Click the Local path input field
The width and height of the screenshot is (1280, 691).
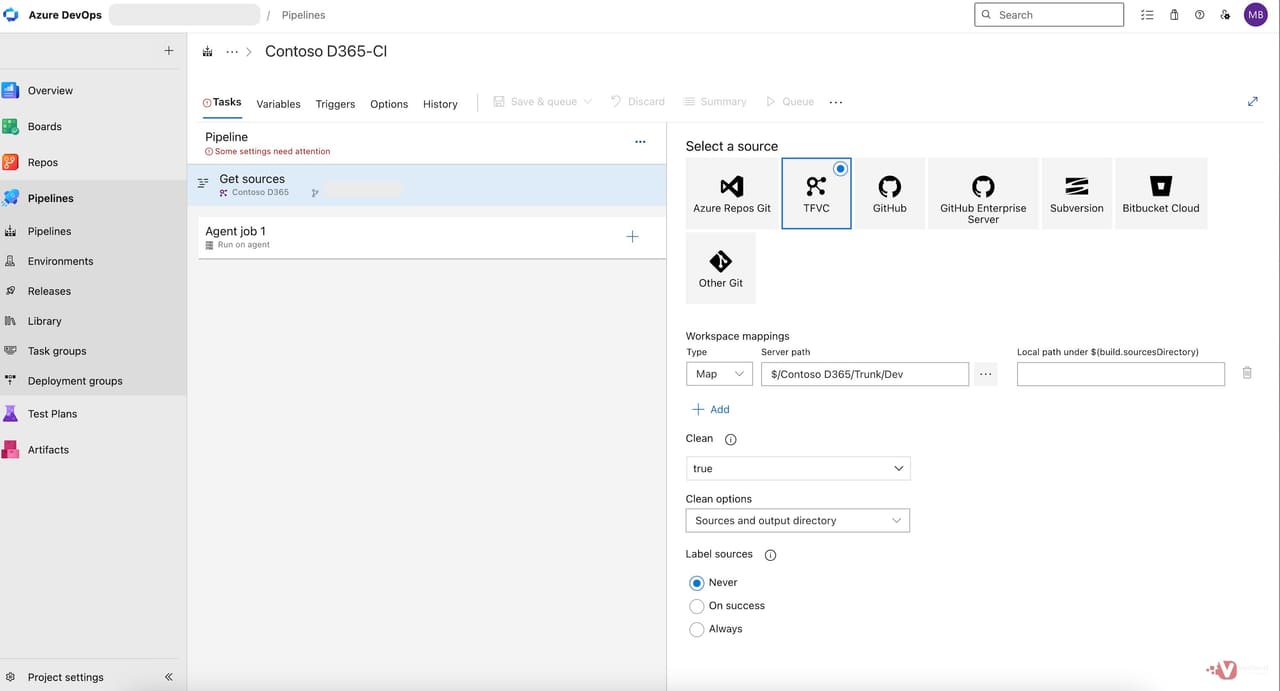coord(1121,374)
